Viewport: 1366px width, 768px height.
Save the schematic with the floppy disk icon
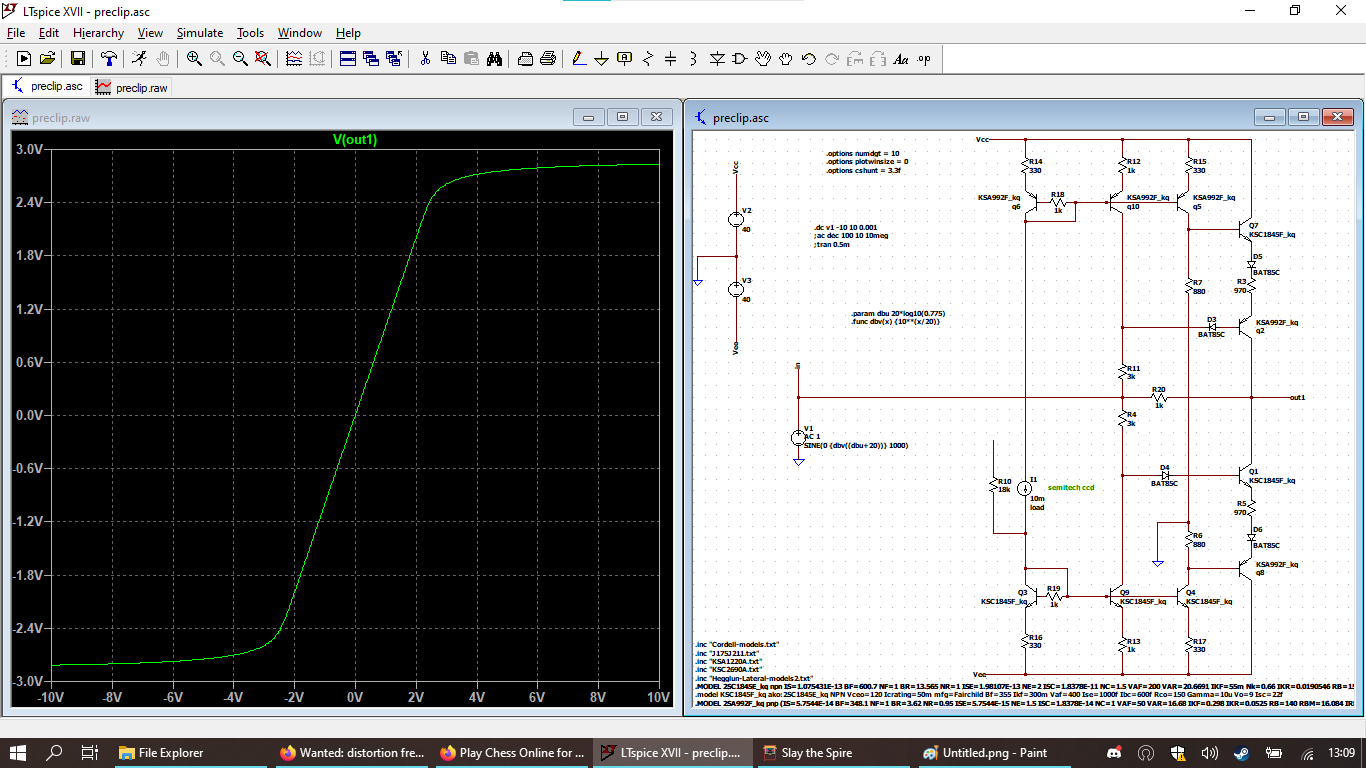coord(77,59)
